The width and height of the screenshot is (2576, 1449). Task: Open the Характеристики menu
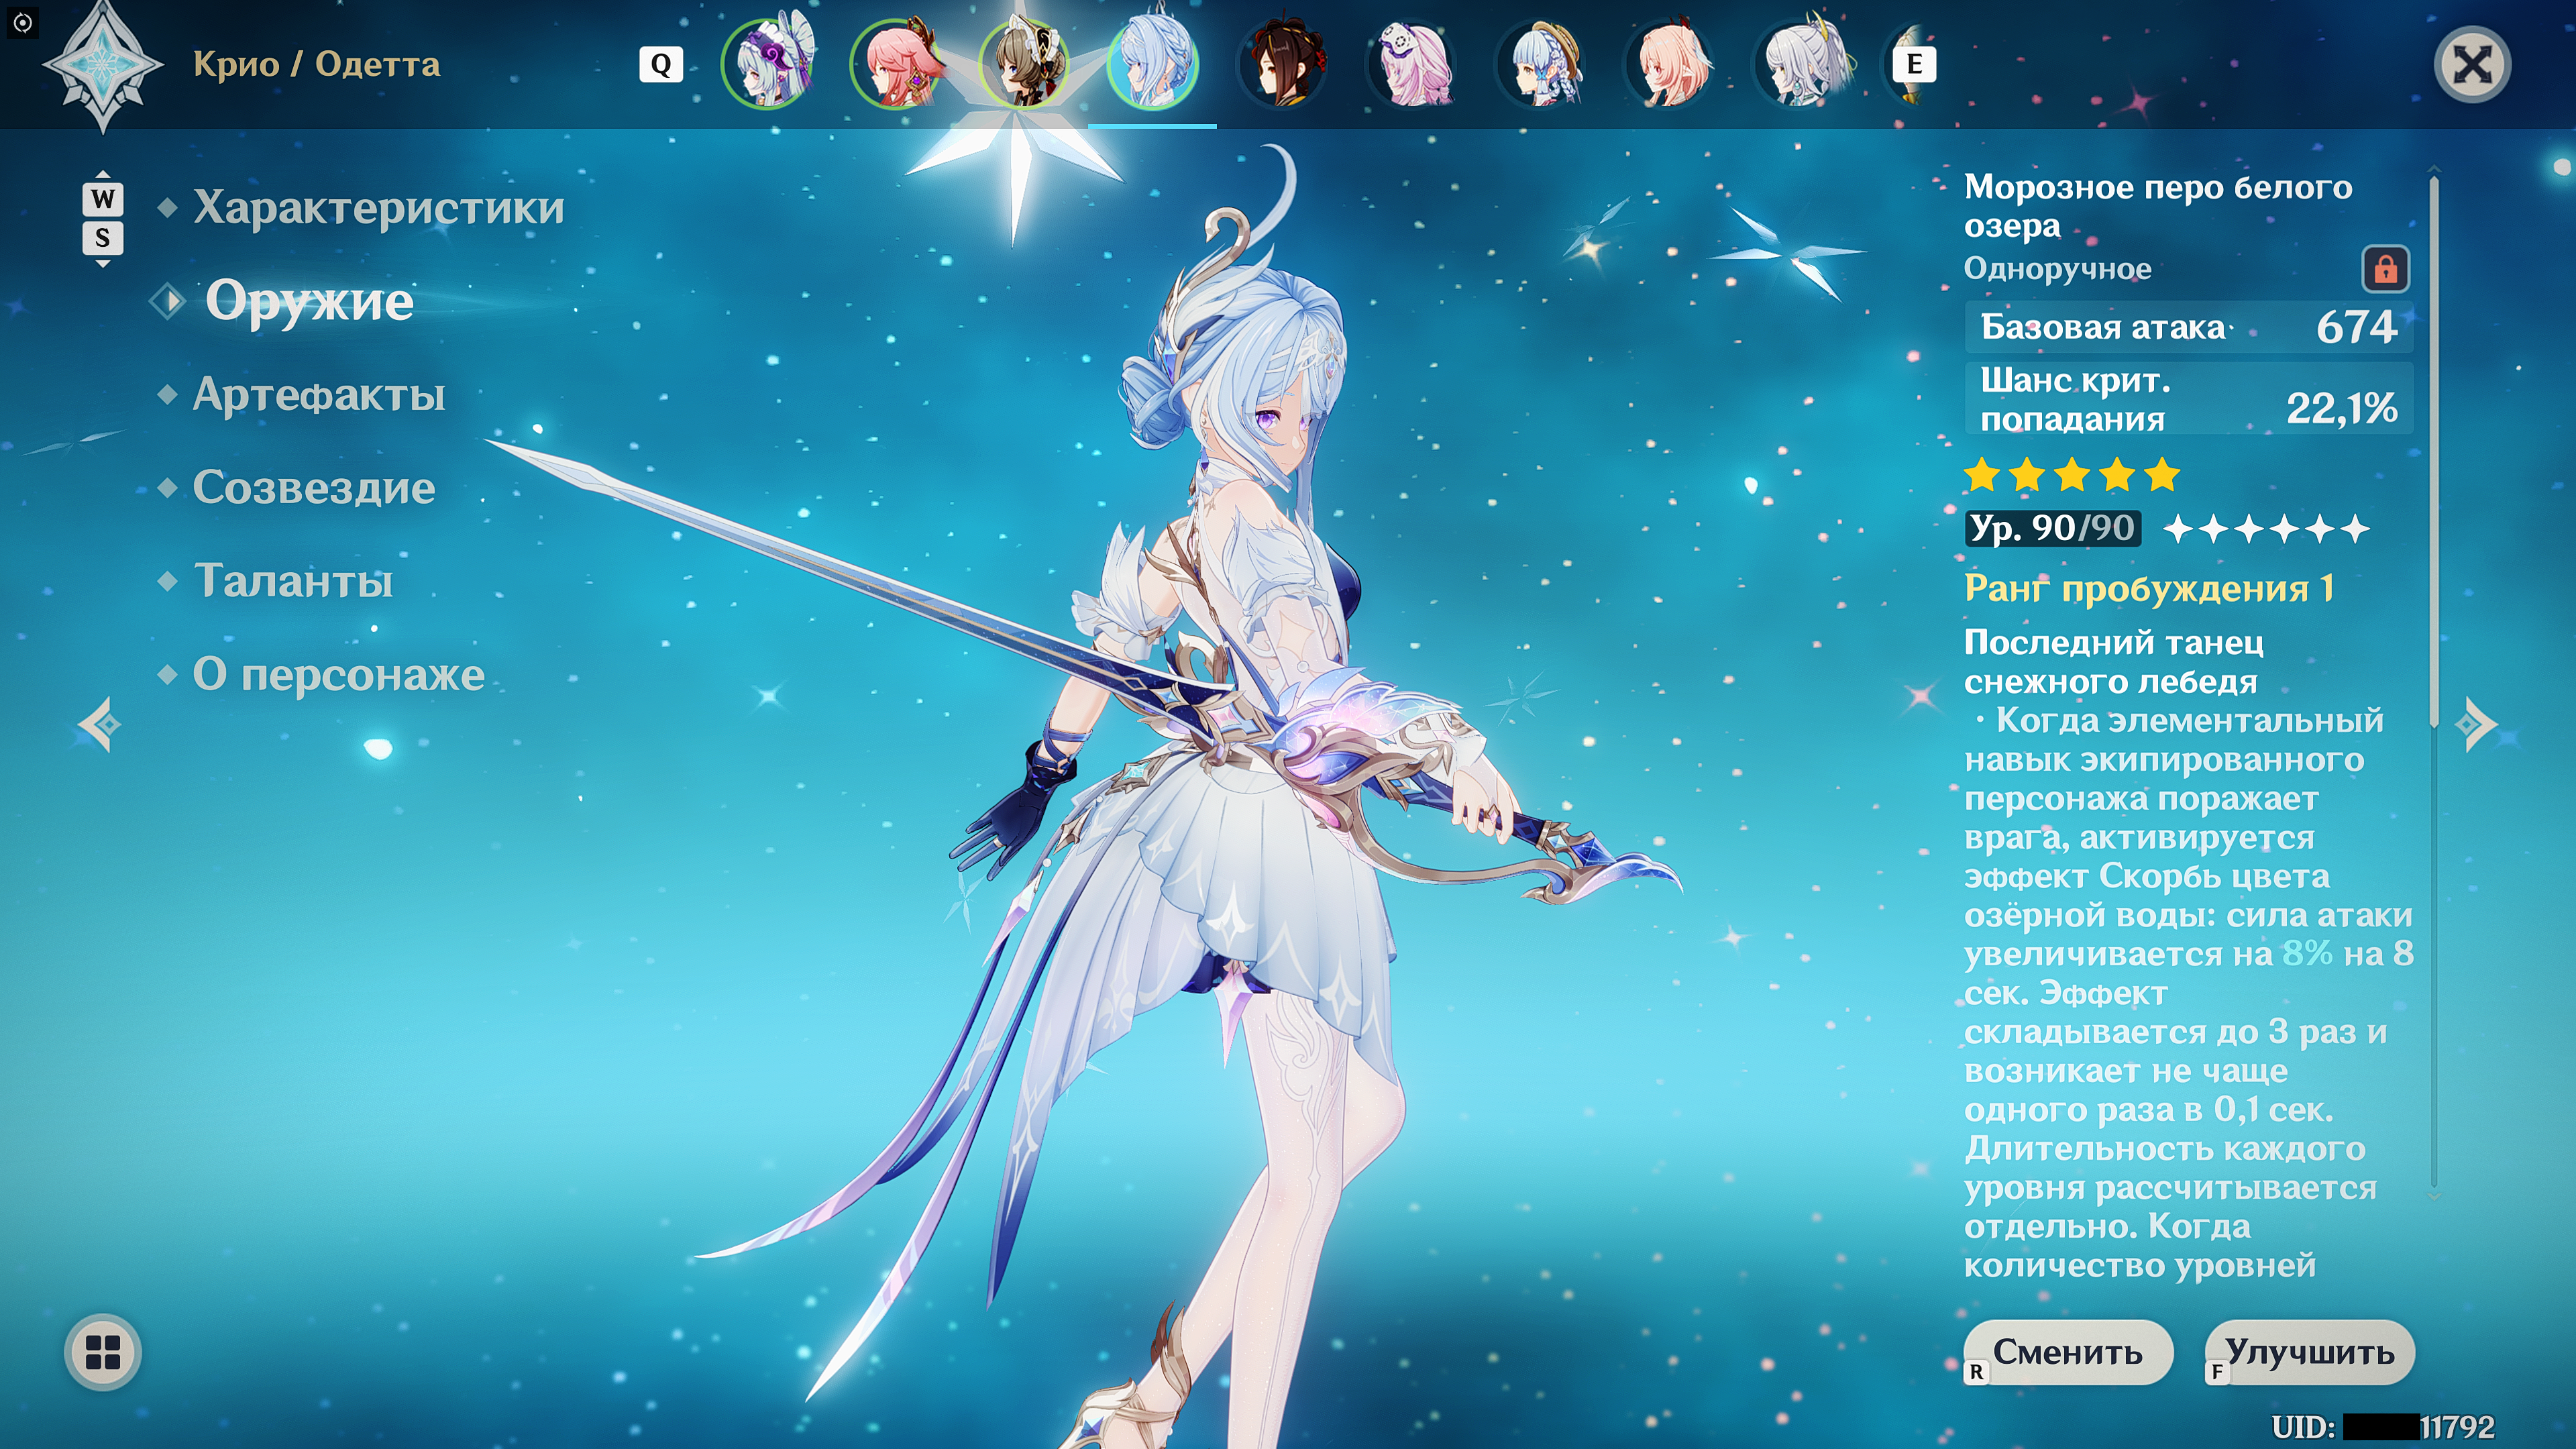coord(378,207)
